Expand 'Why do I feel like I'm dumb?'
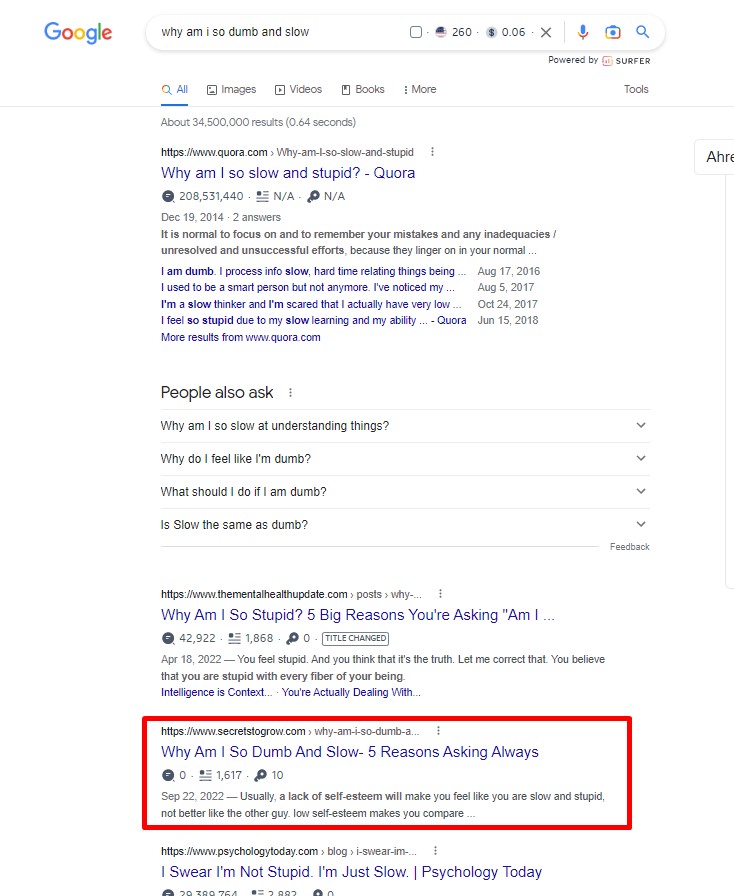734x896 pixels. point(405,459)
